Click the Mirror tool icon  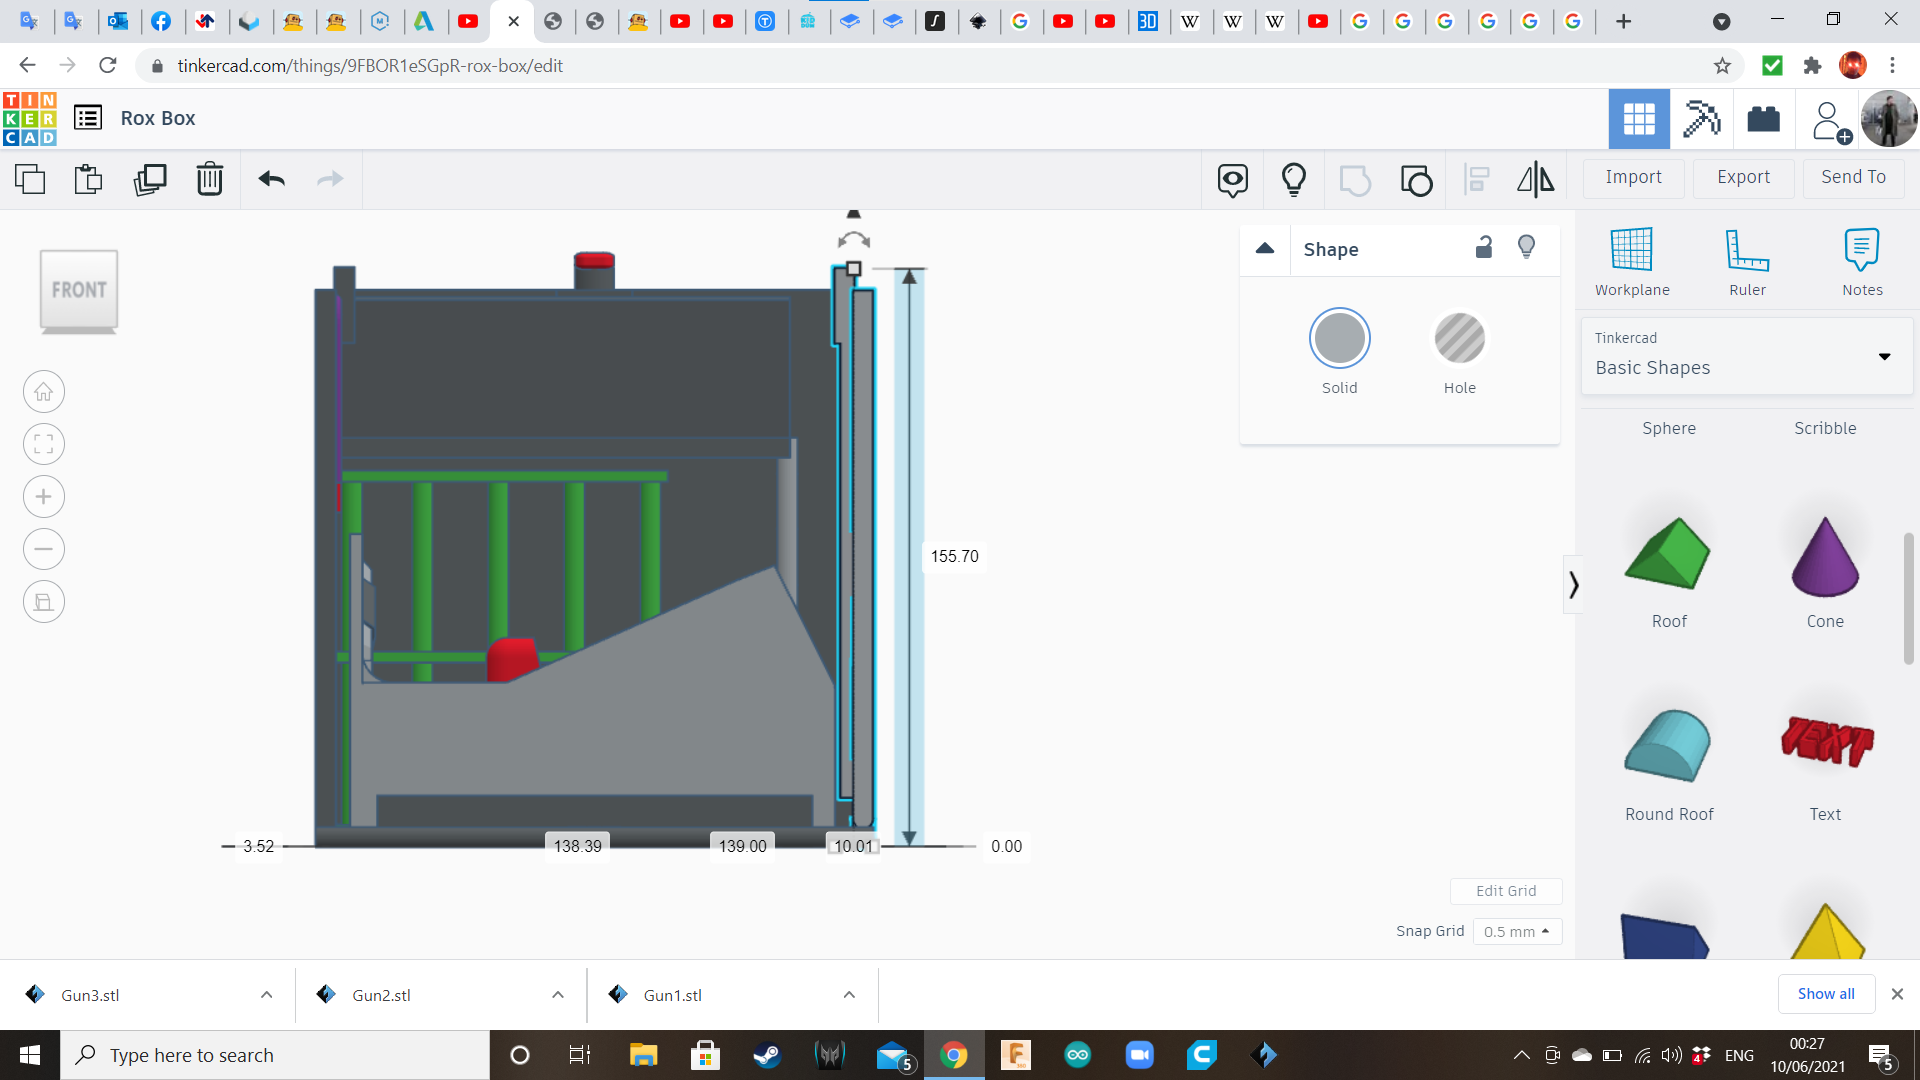click(x=1535, y=179)
